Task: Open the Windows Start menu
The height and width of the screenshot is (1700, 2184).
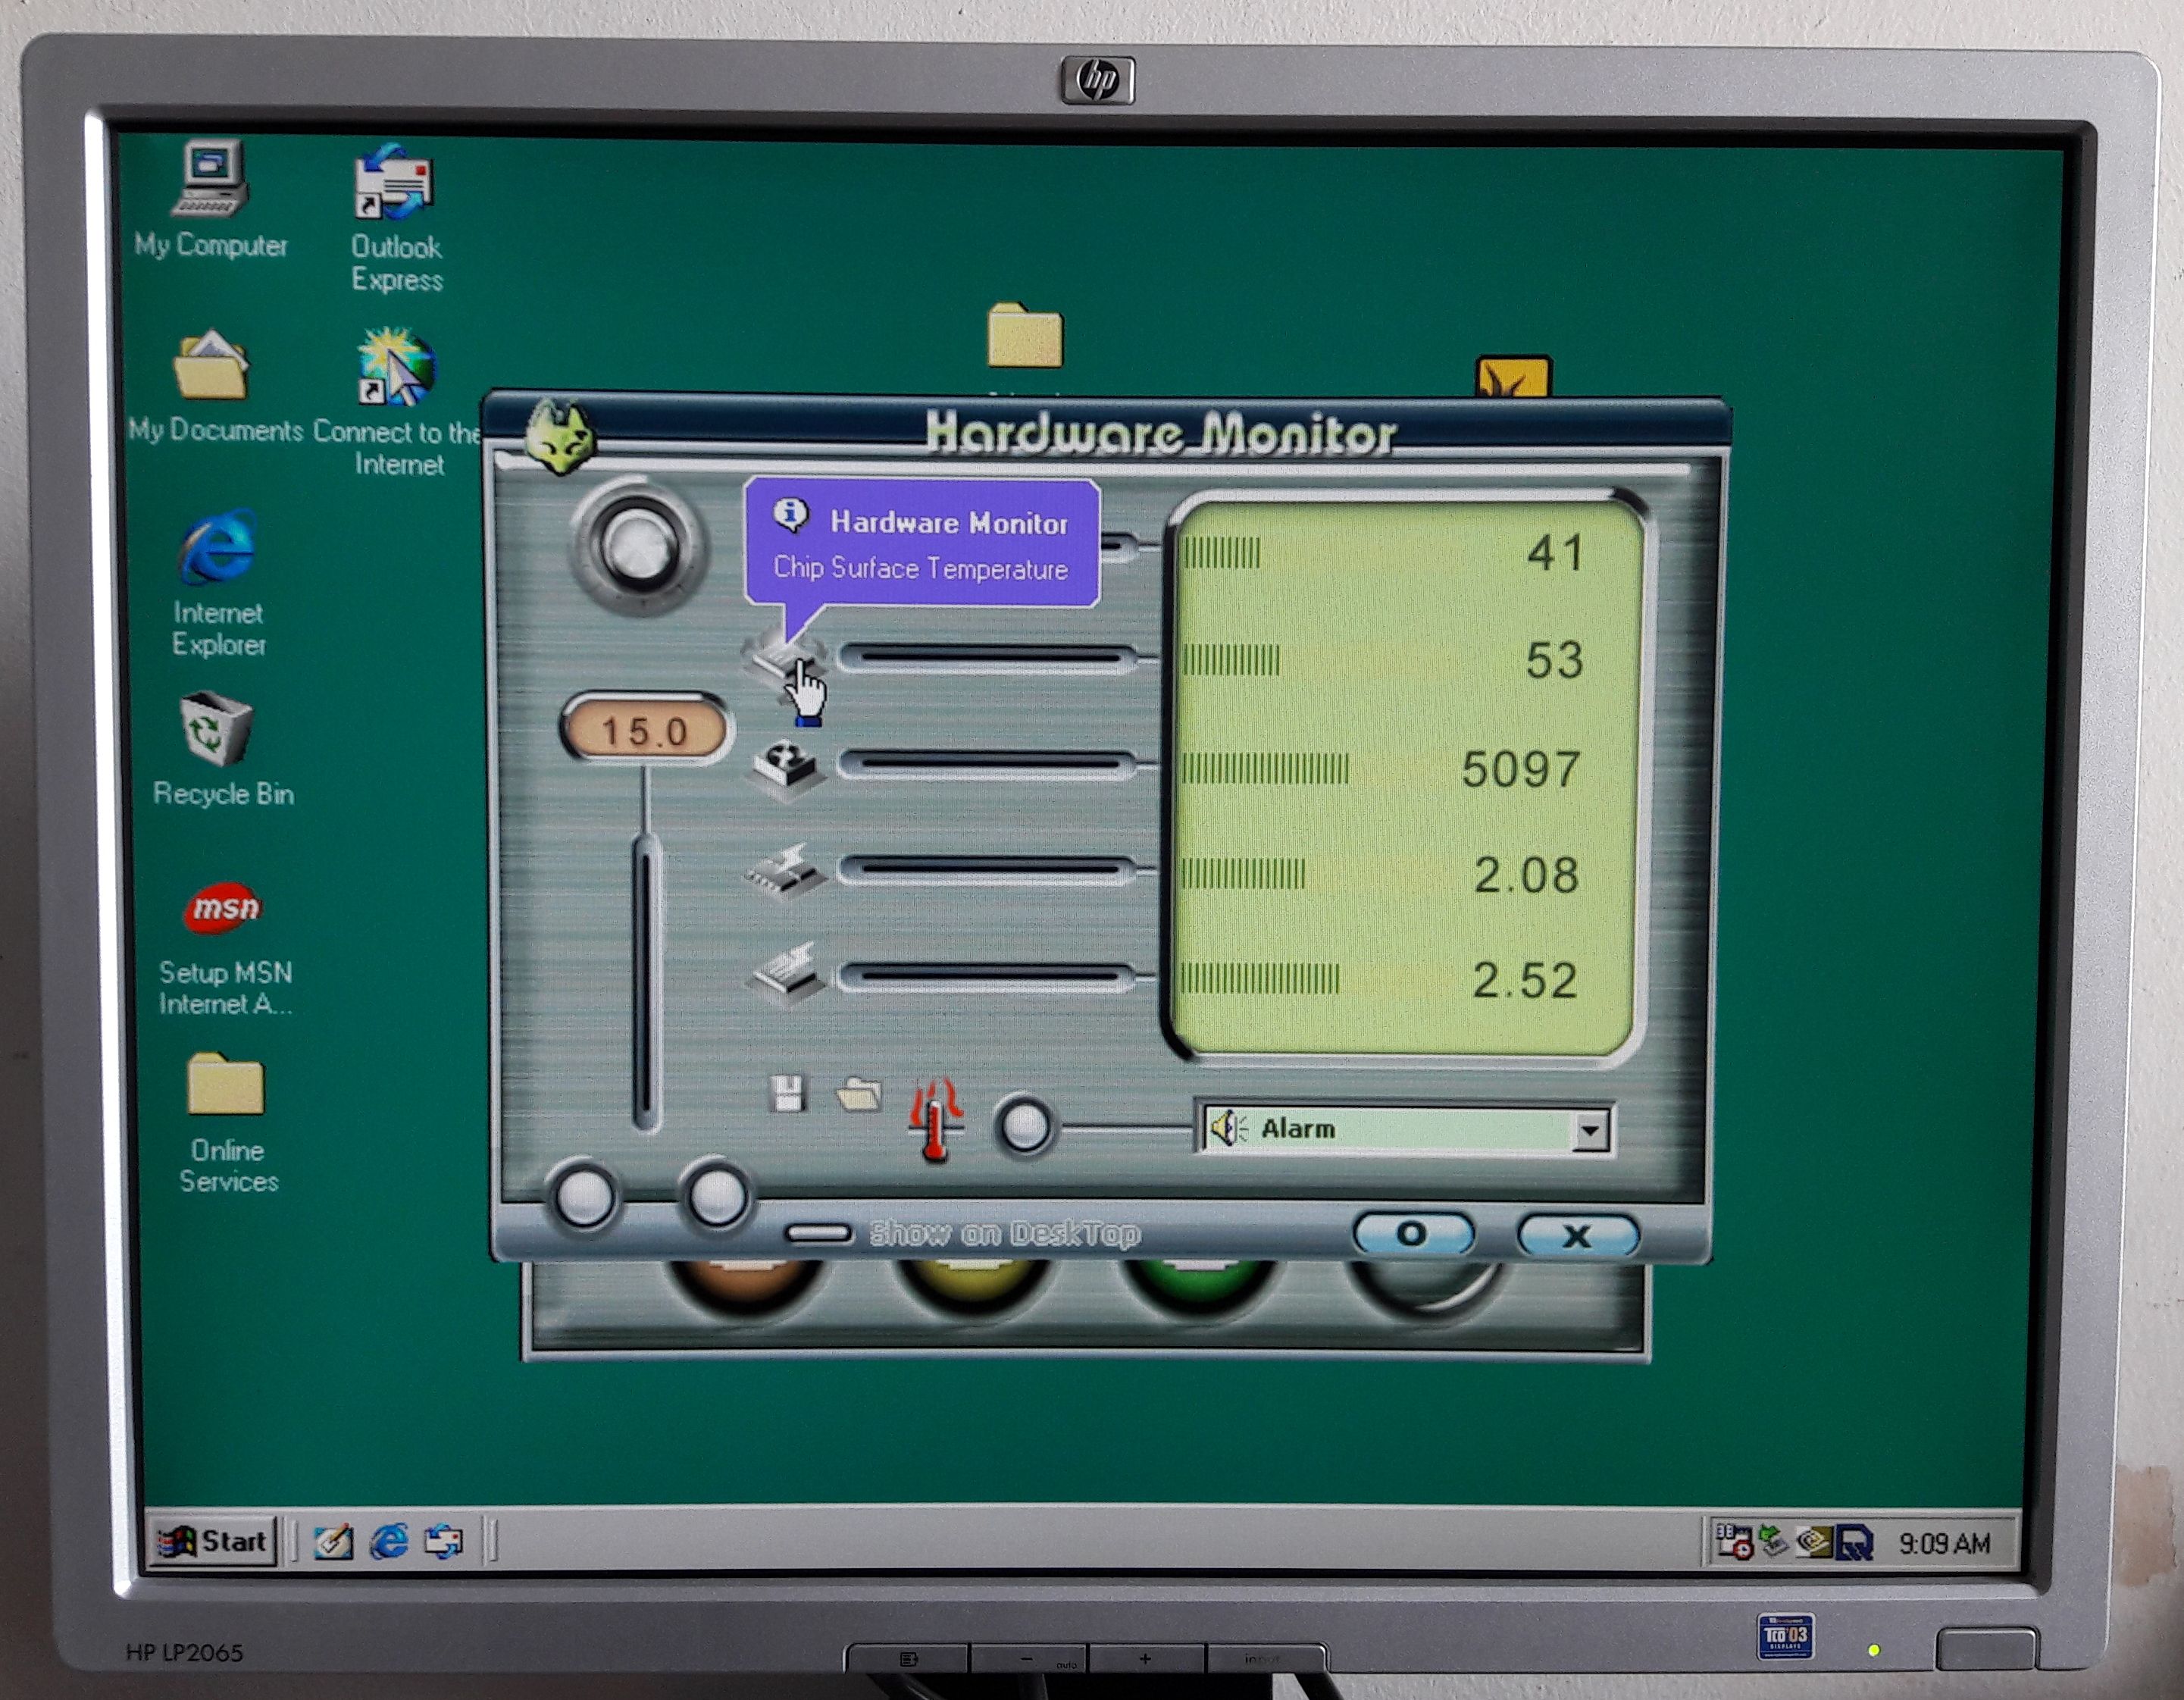Action: coord(214,1541)
